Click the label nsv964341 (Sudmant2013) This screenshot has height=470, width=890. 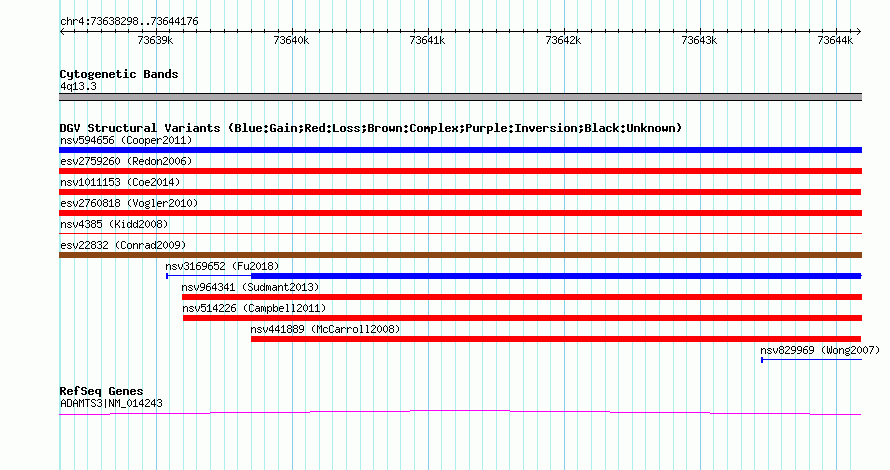pyautogui.click(x=250, y=287)
